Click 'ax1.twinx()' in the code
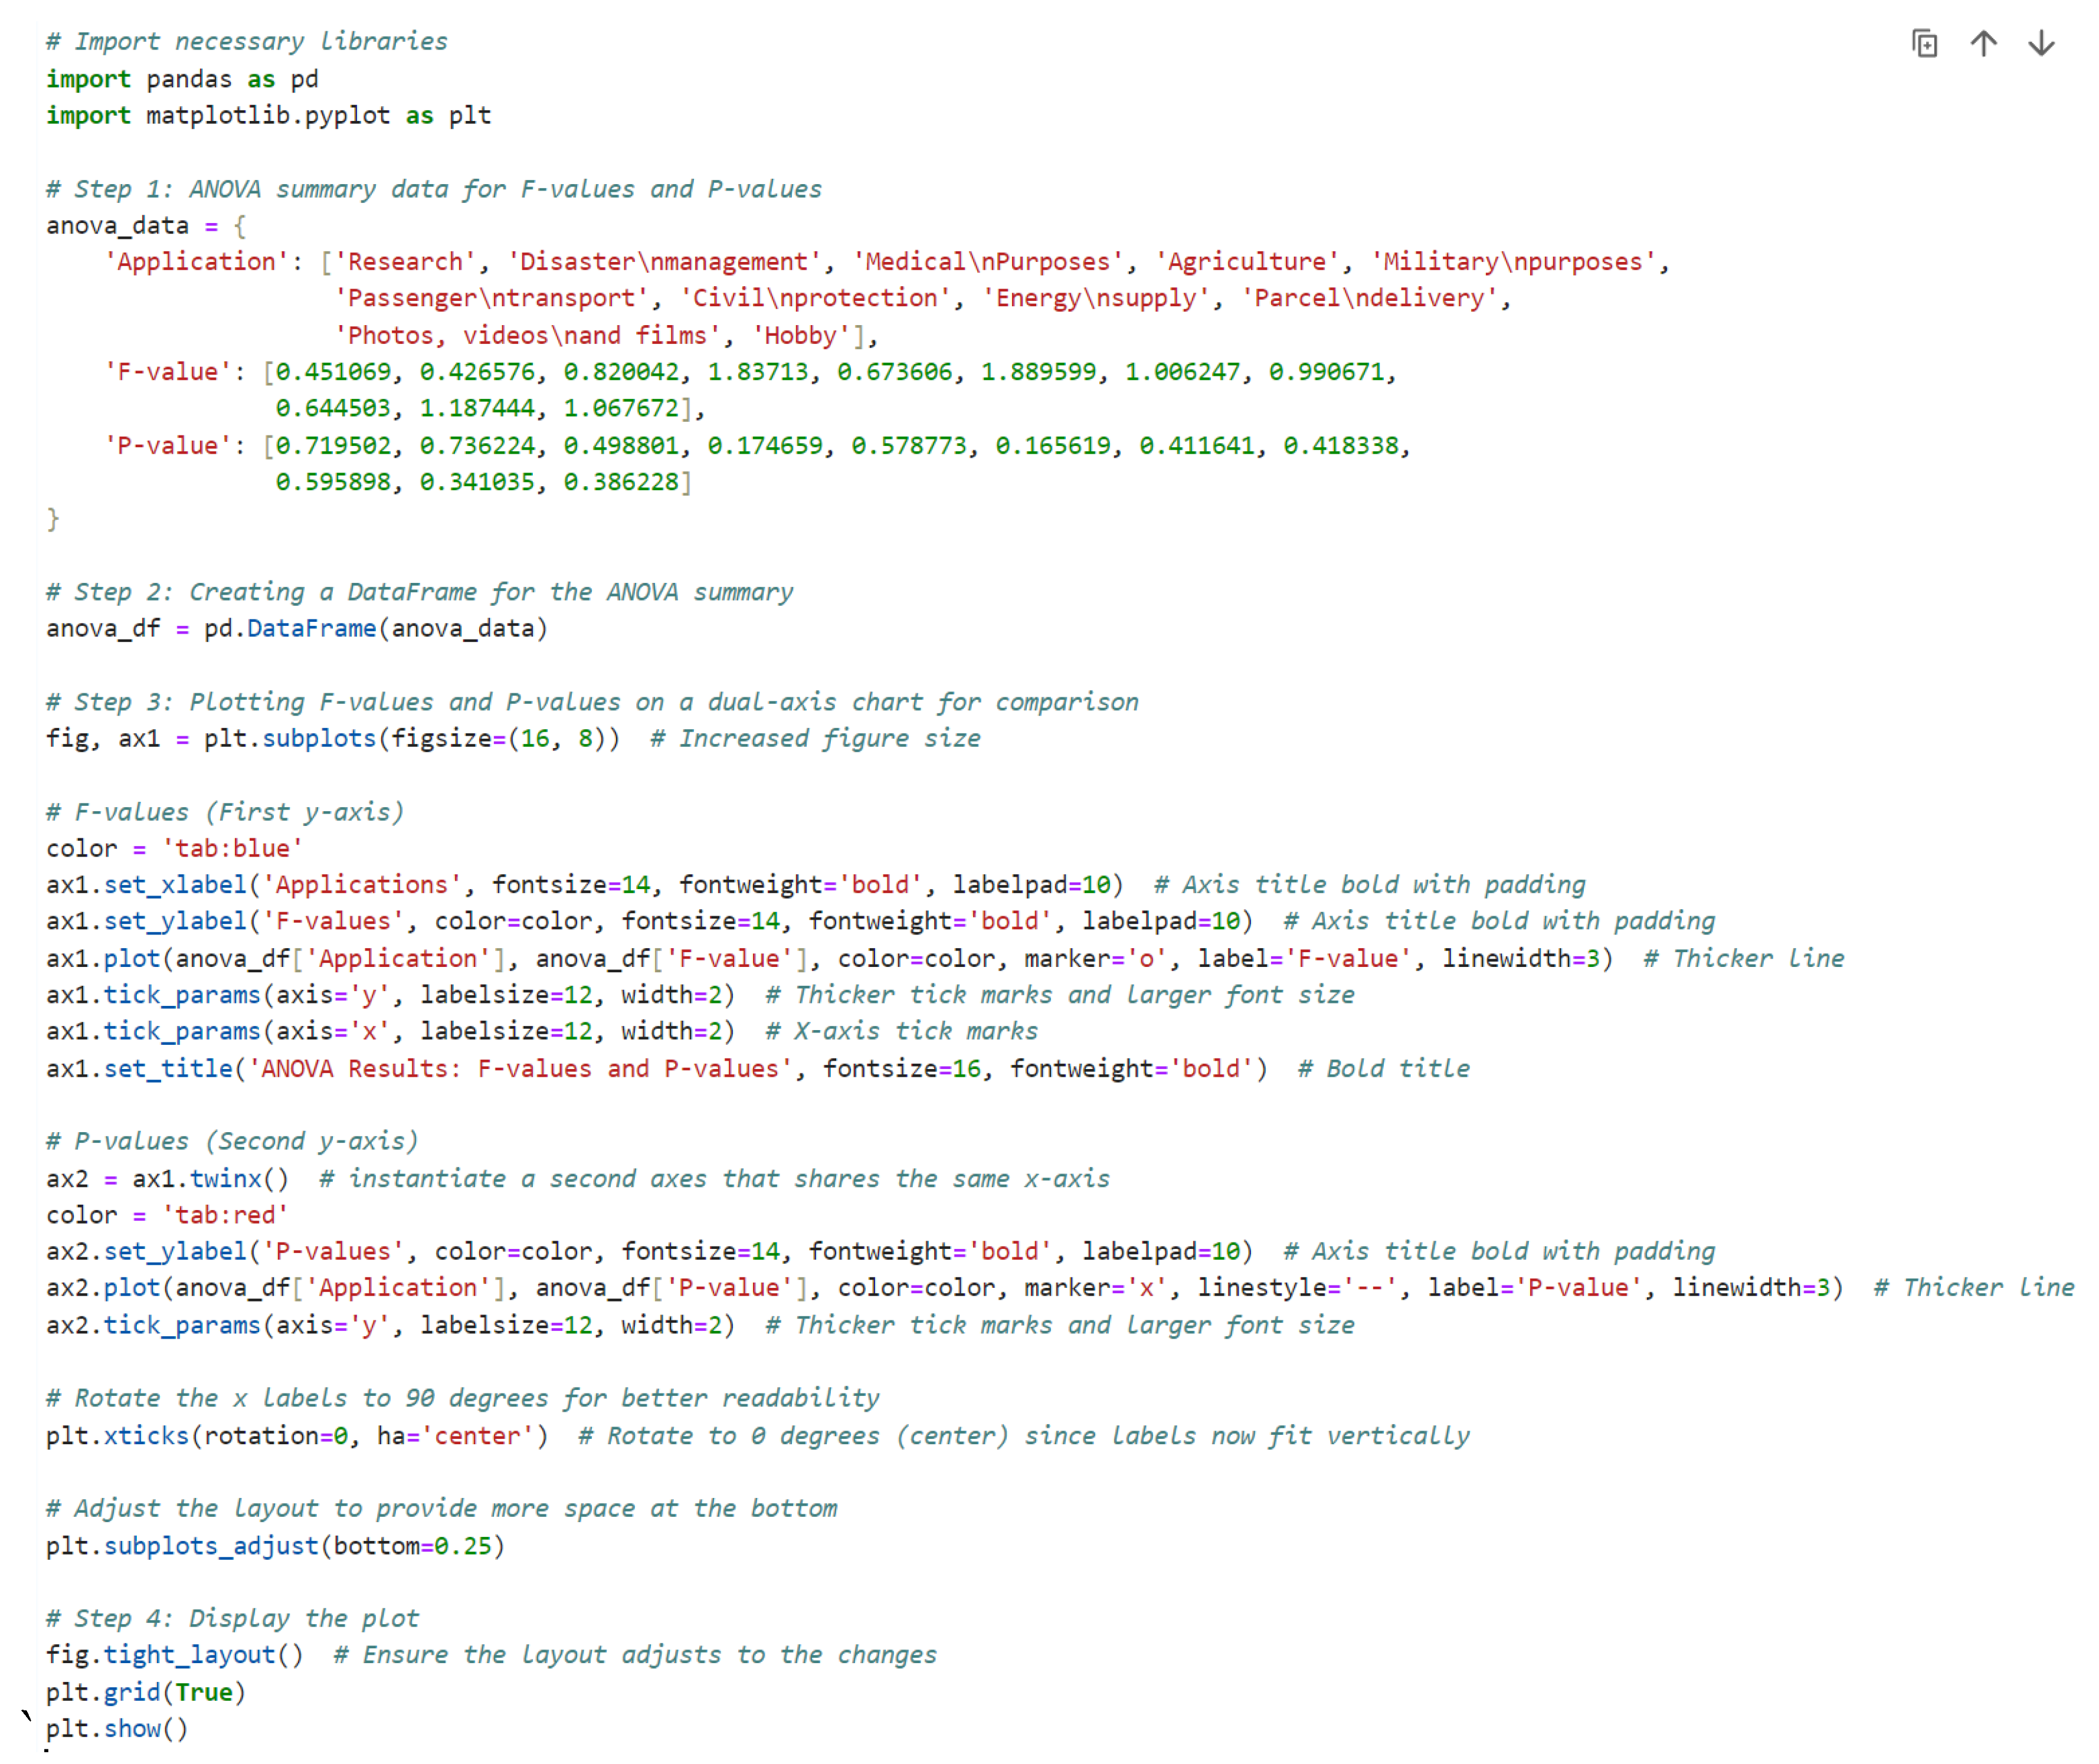Viewport: 2099px width, 1764px height. coord(210,1180)
